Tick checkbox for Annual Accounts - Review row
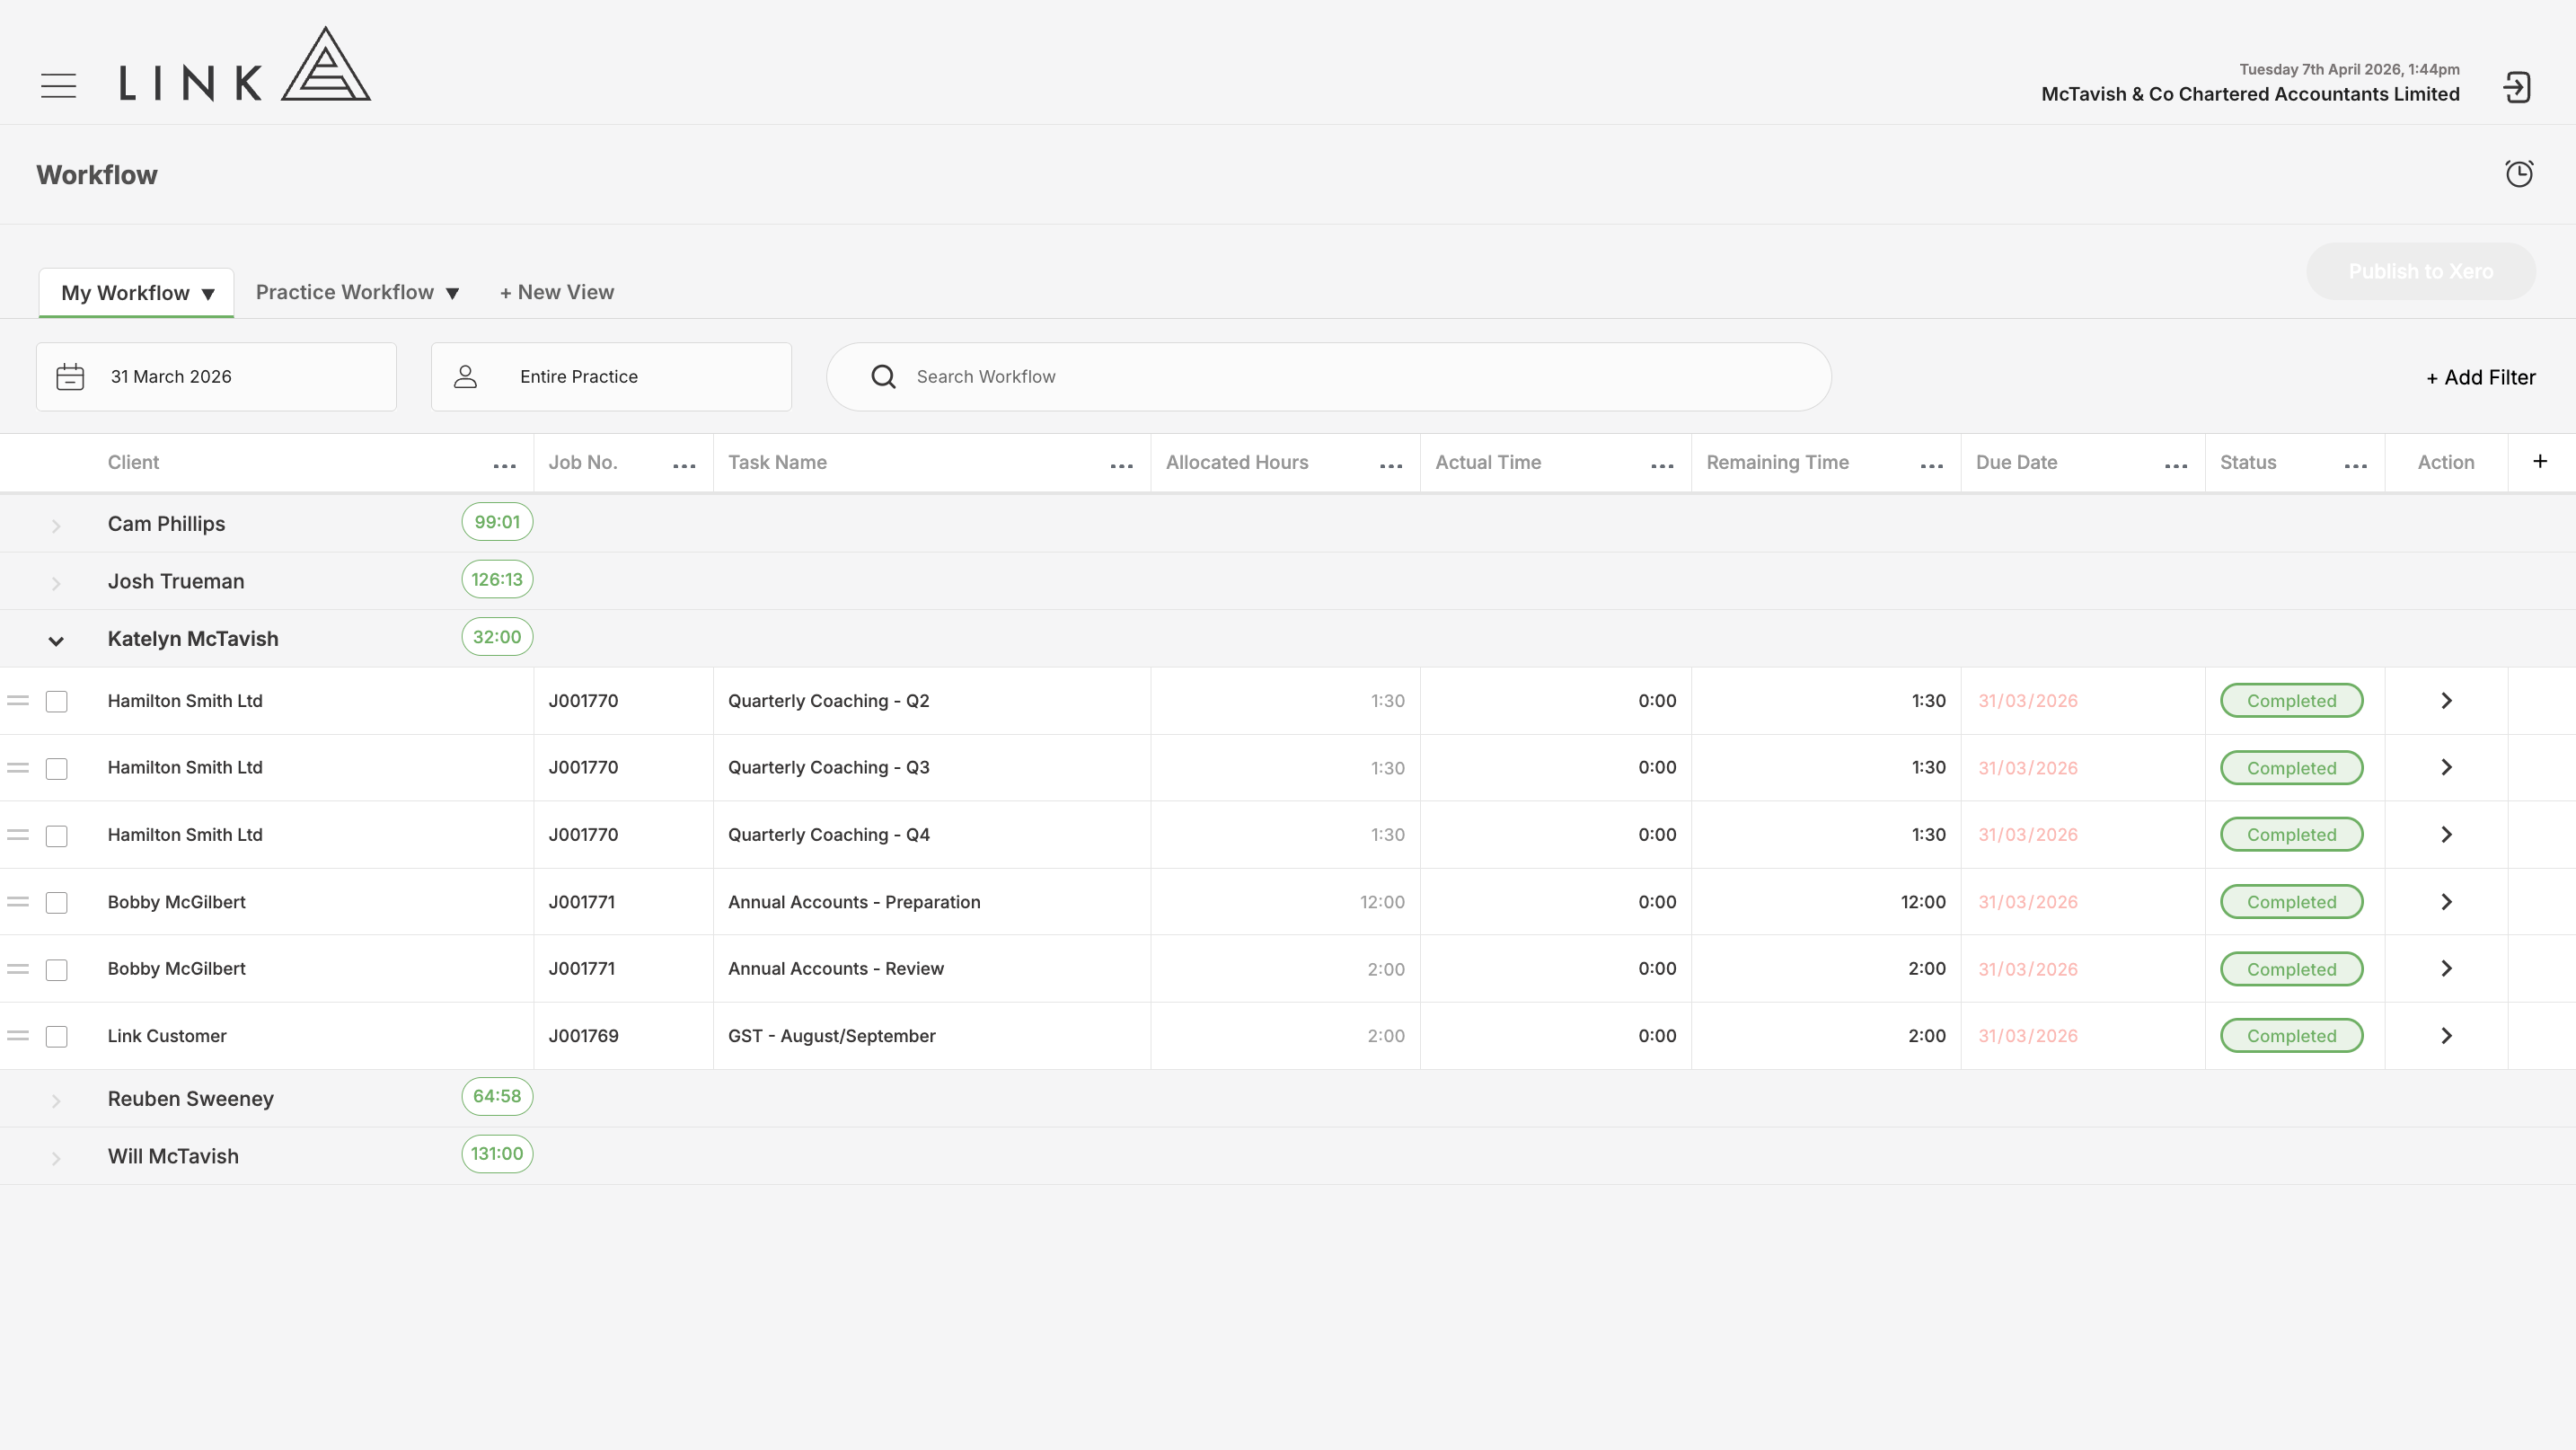Screen dimensions: 2576x1450 [x=57, y=970]
